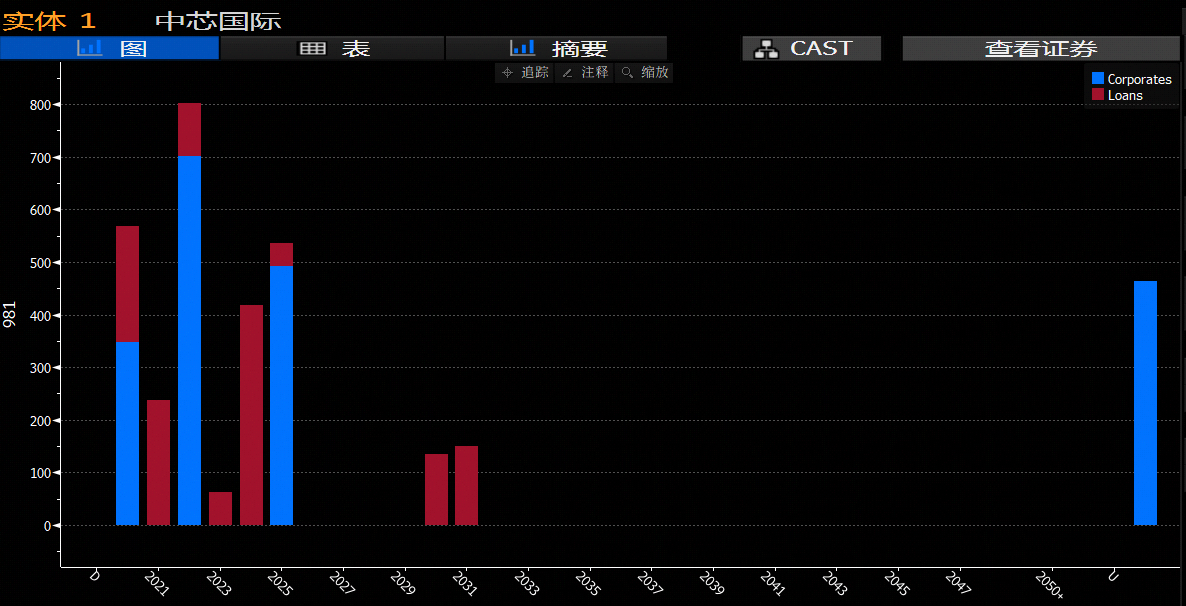The height and width of the screenshot is (606, 1186).
Task: Click the hierarchy icon on CAST button
Action: [767, 49]
